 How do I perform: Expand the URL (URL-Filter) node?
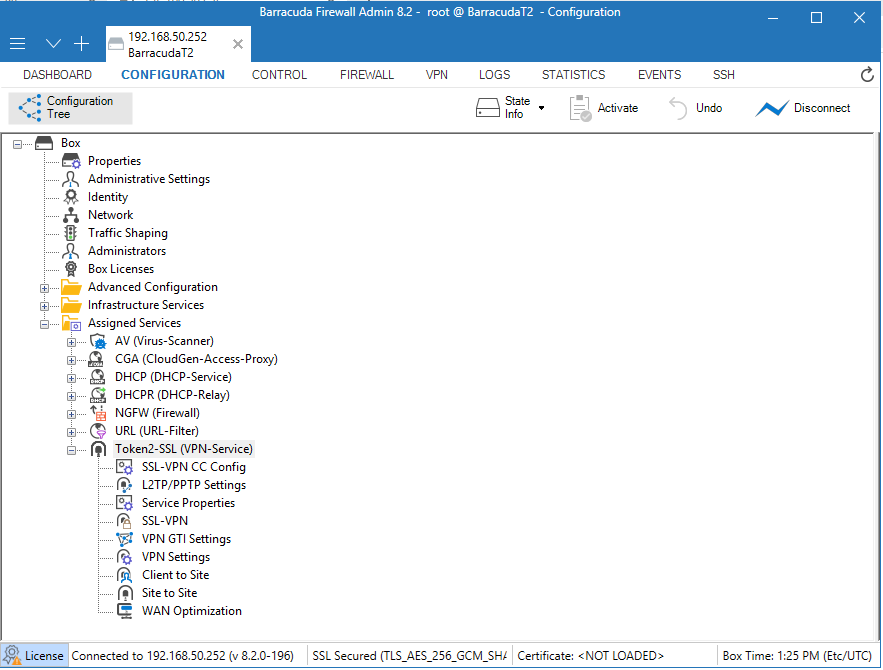(x=72, y=432)
